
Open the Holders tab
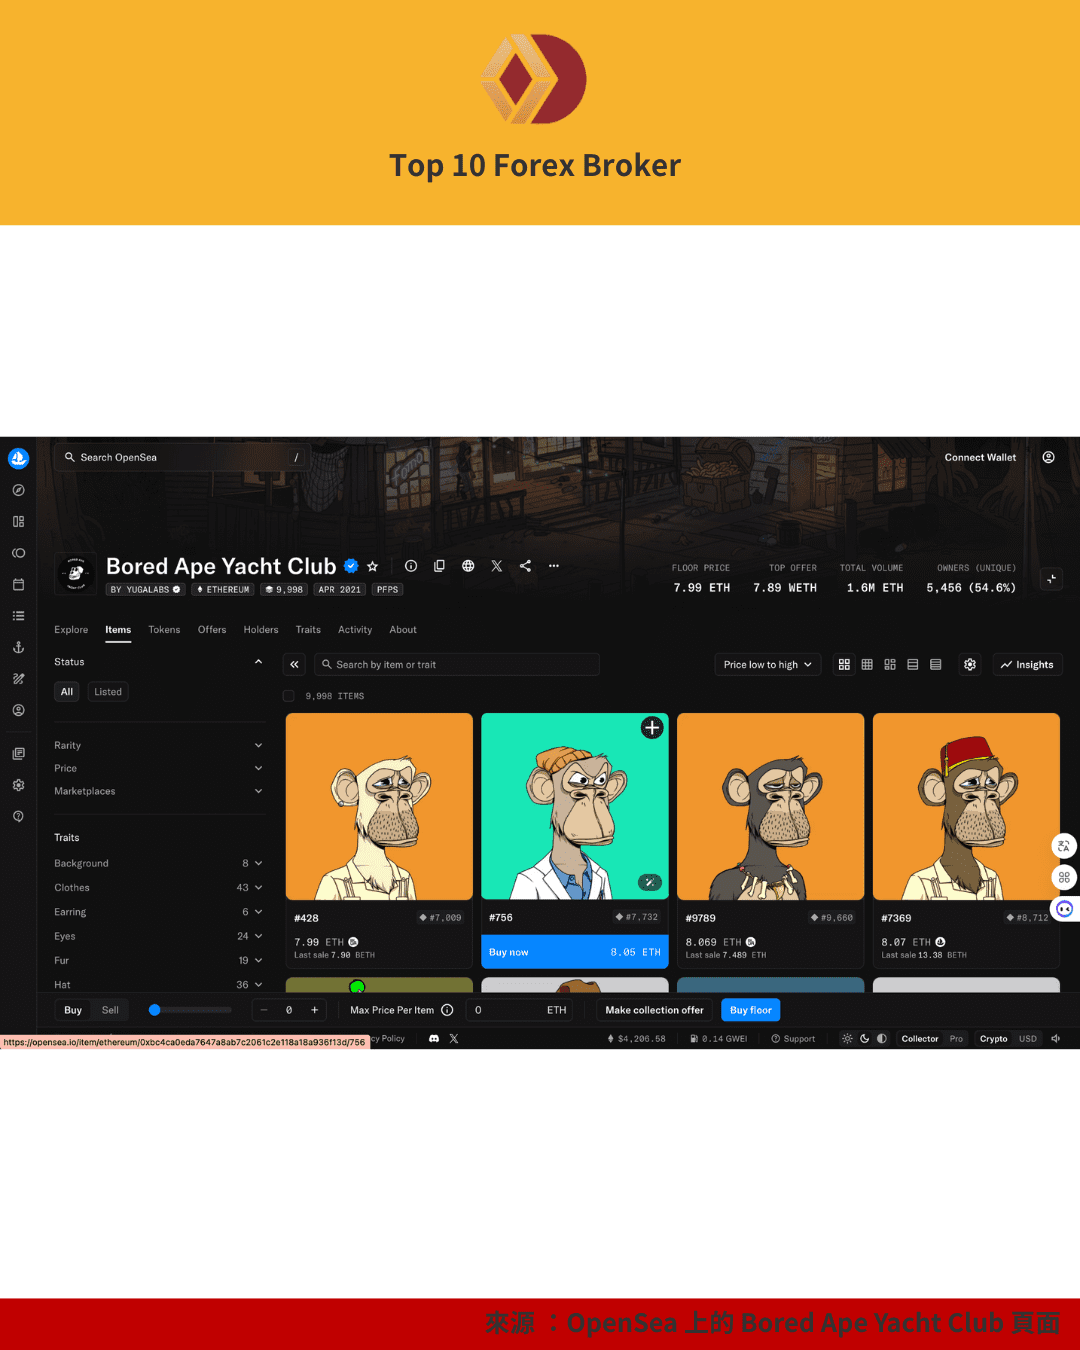pos(261,630)
